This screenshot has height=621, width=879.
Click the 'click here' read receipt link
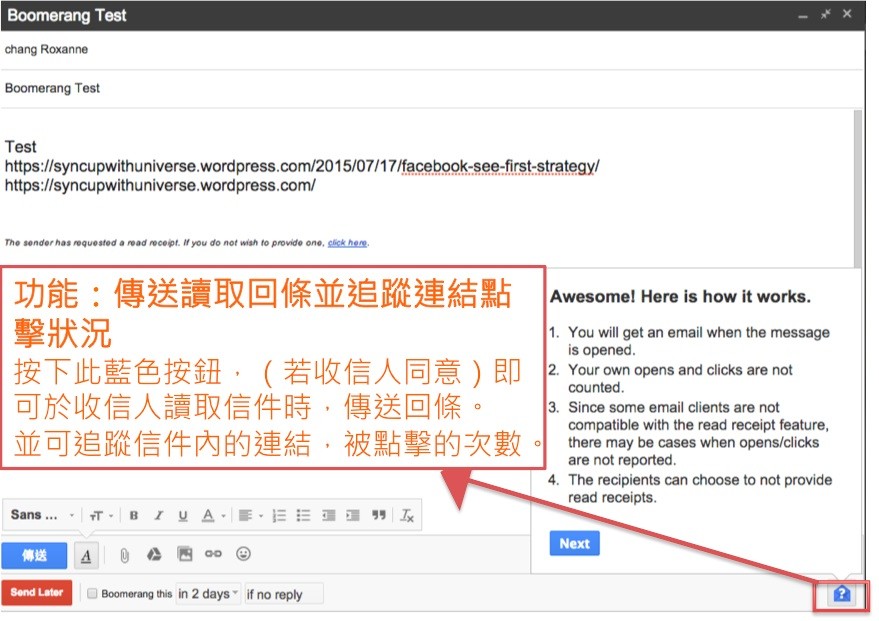pos(347,243)
